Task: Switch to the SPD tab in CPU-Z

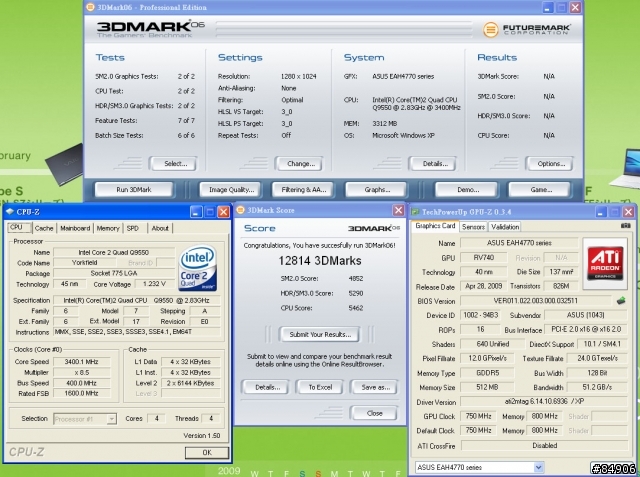Action: click(x=133, y=228)
